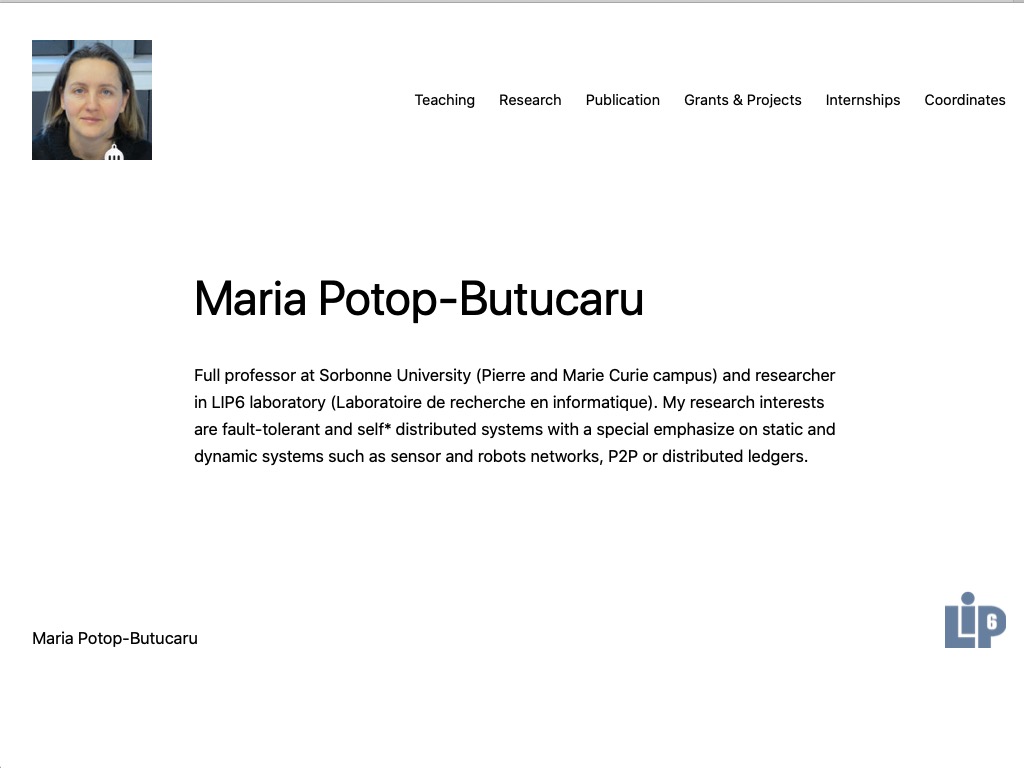This screenshot has width=1024, height=768.
Task: Click the footer Maria Potop-Butucaru name
Action: tap(115, 638)
